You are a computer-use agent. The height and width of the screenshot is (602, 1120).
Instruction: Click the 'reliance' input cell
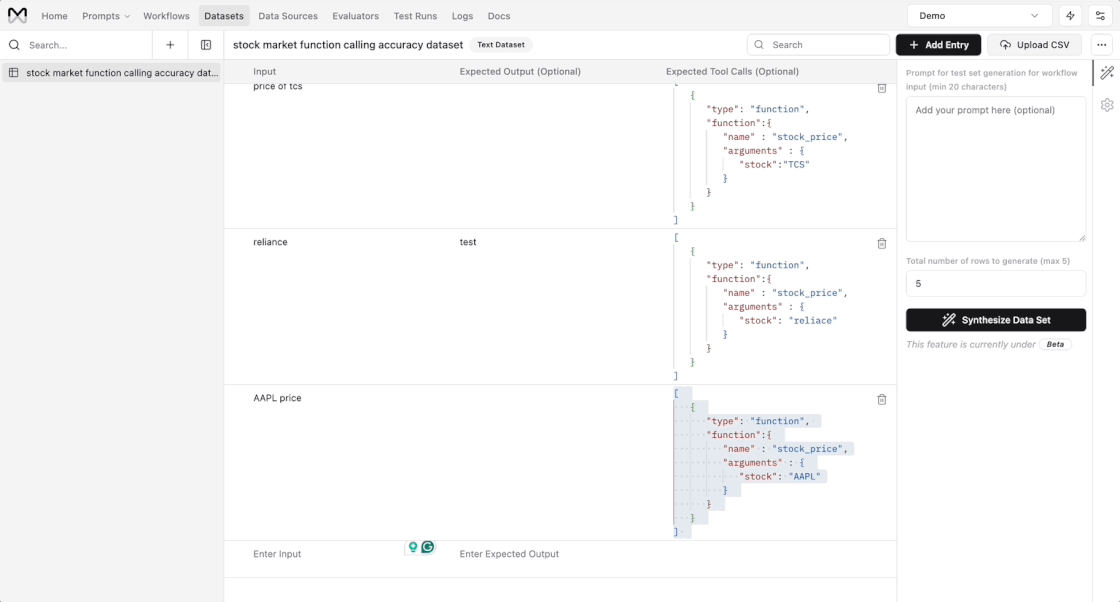pyautogui.click(x=270, y=242)
